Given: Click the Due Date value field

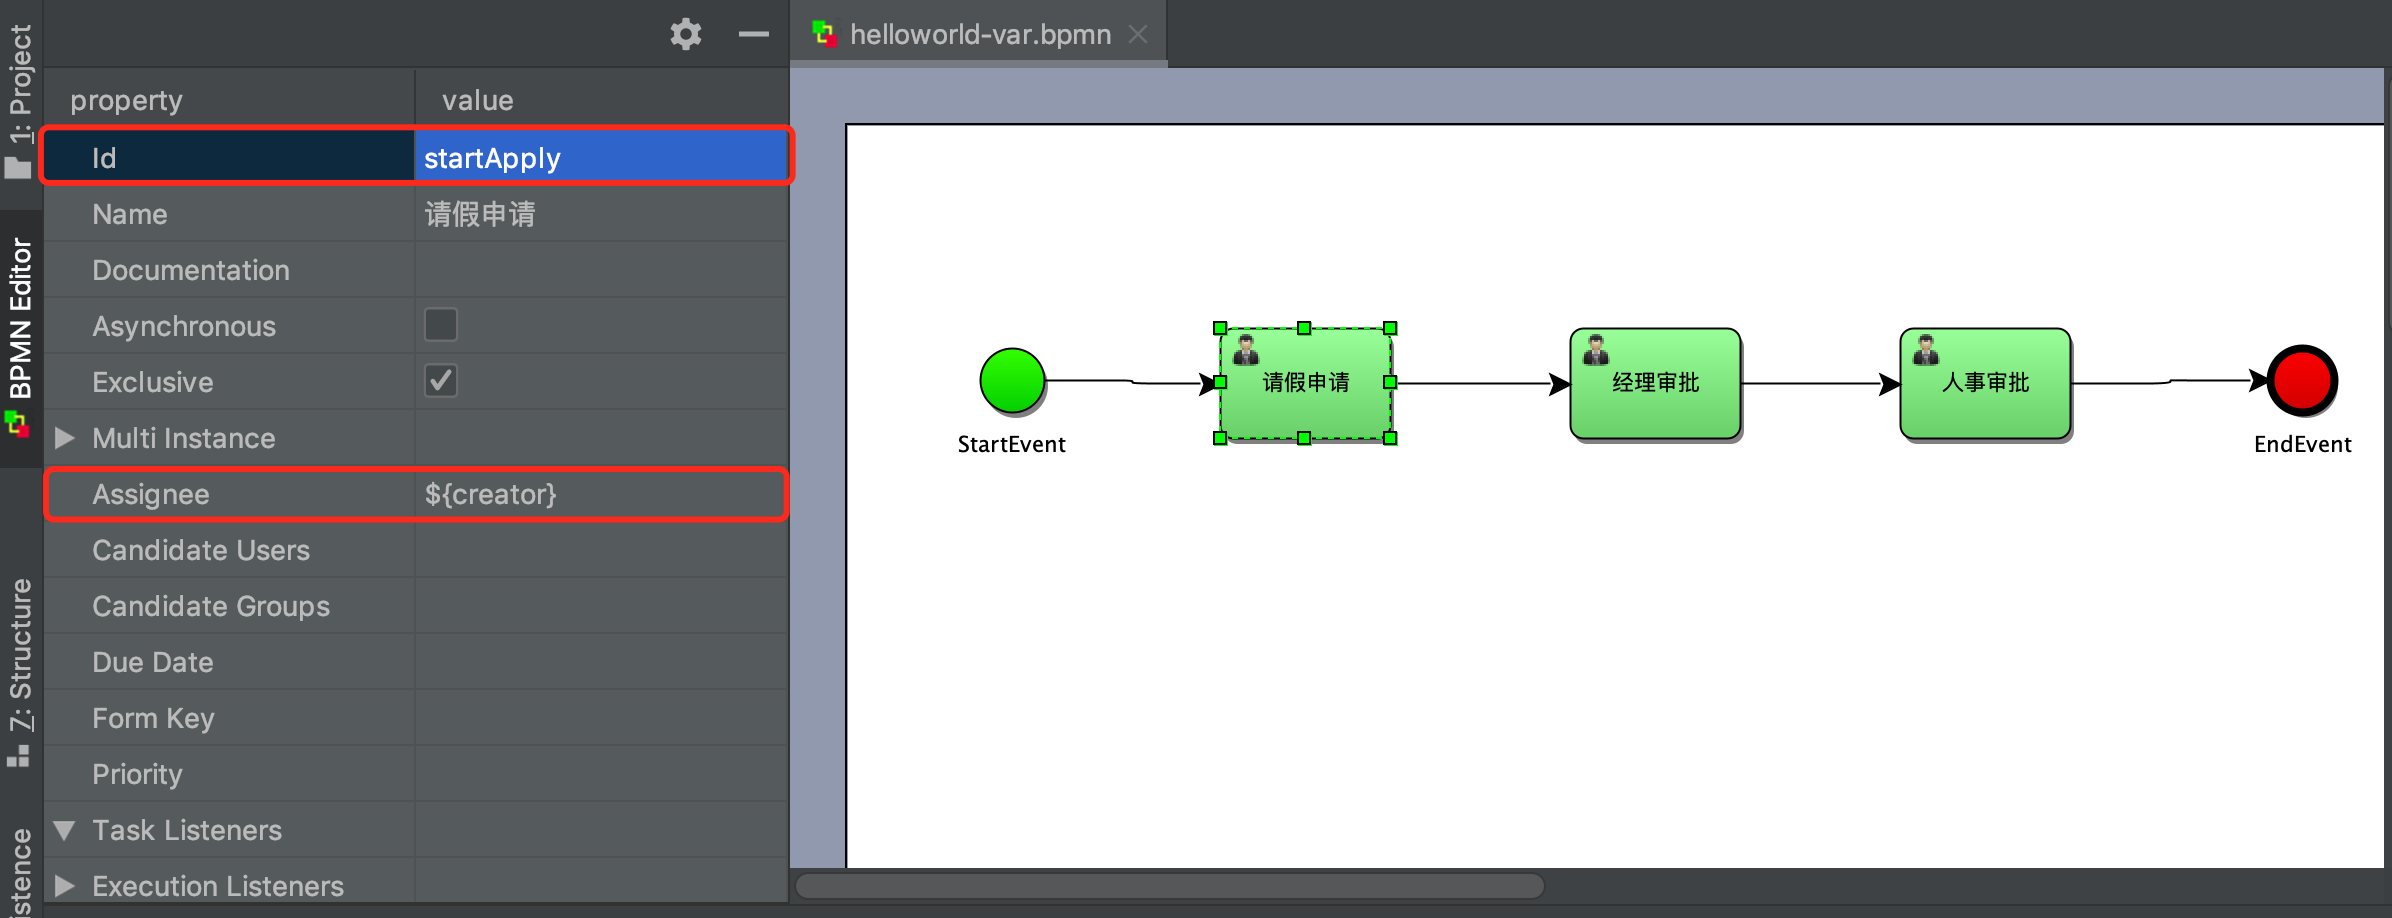Looking at the screenshot, I should pos(602,662).
